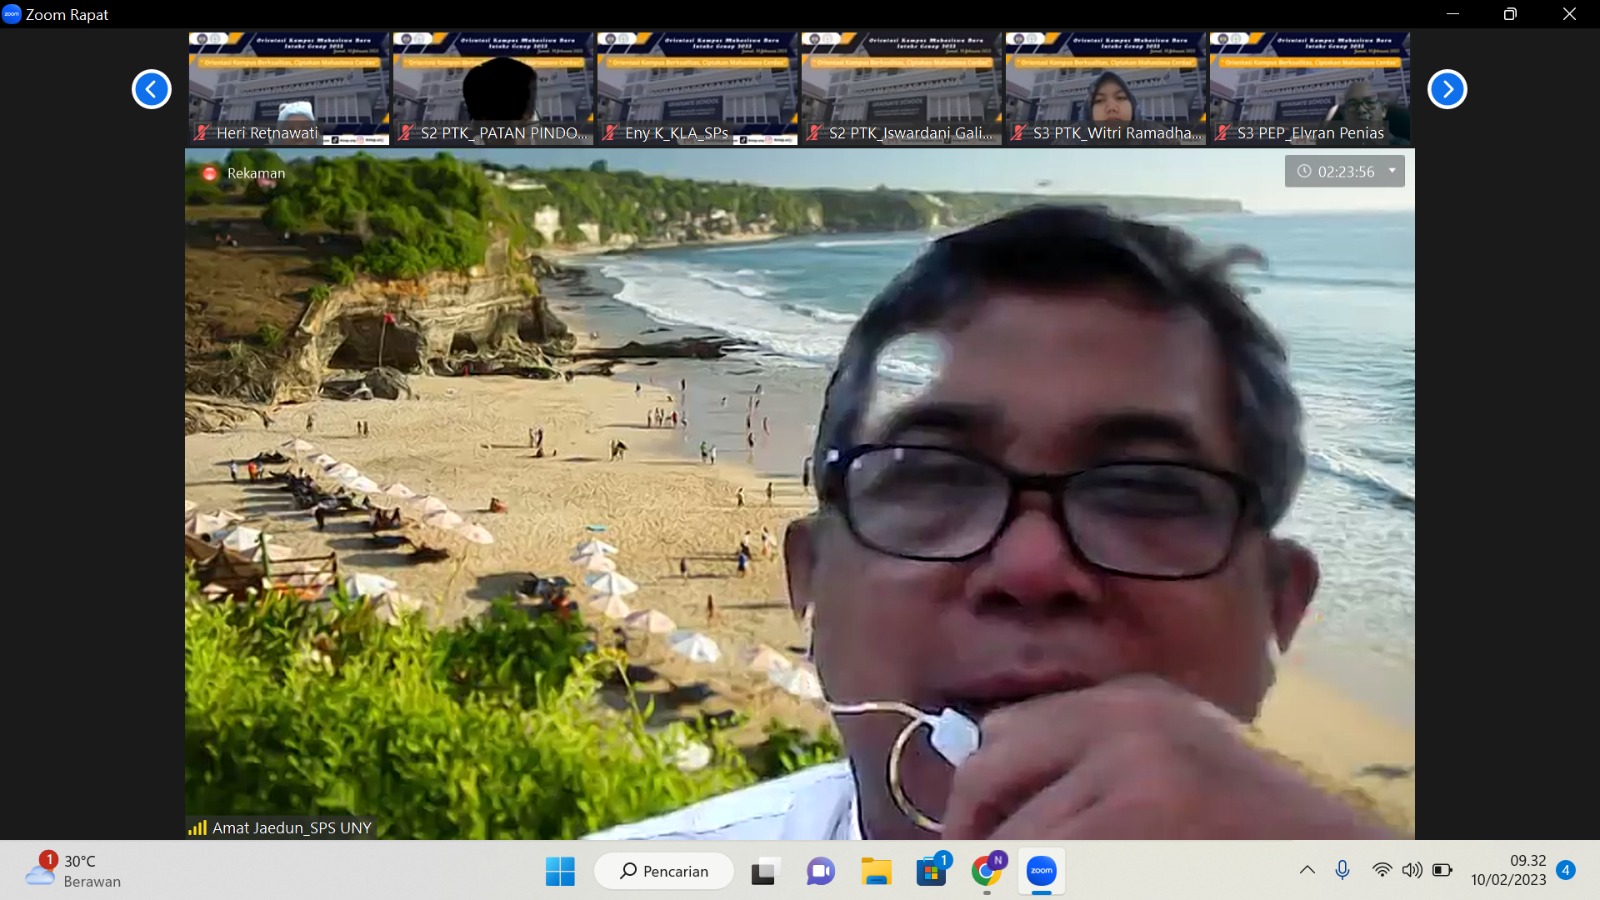Image resolution: width=1600 pixels, height=900 pixels.
Task: Go to next participants page arrow
Action: click(1447, 89)
